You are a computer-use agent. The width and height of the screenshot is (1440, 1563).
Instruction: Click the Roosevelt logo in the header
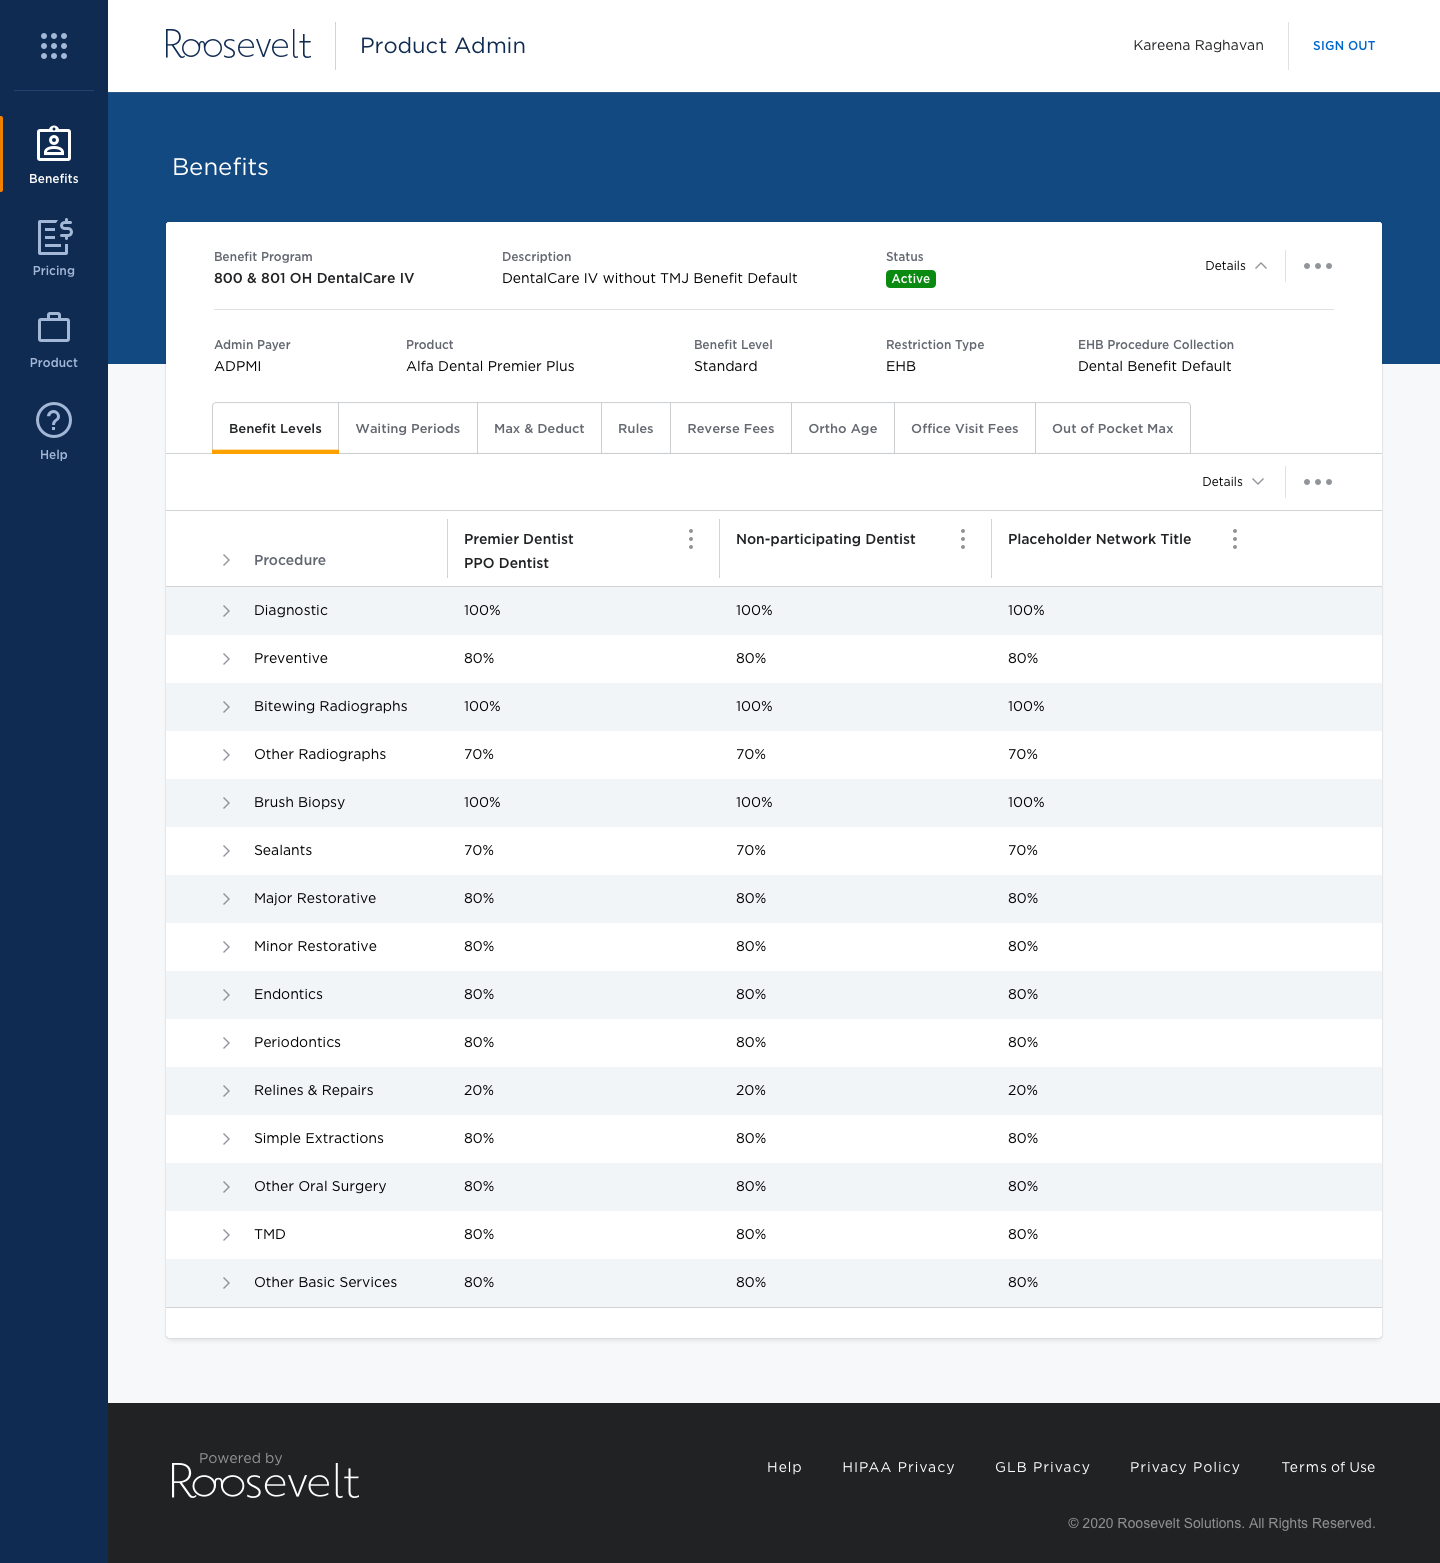pyautogui.click(x=238, y=45)
